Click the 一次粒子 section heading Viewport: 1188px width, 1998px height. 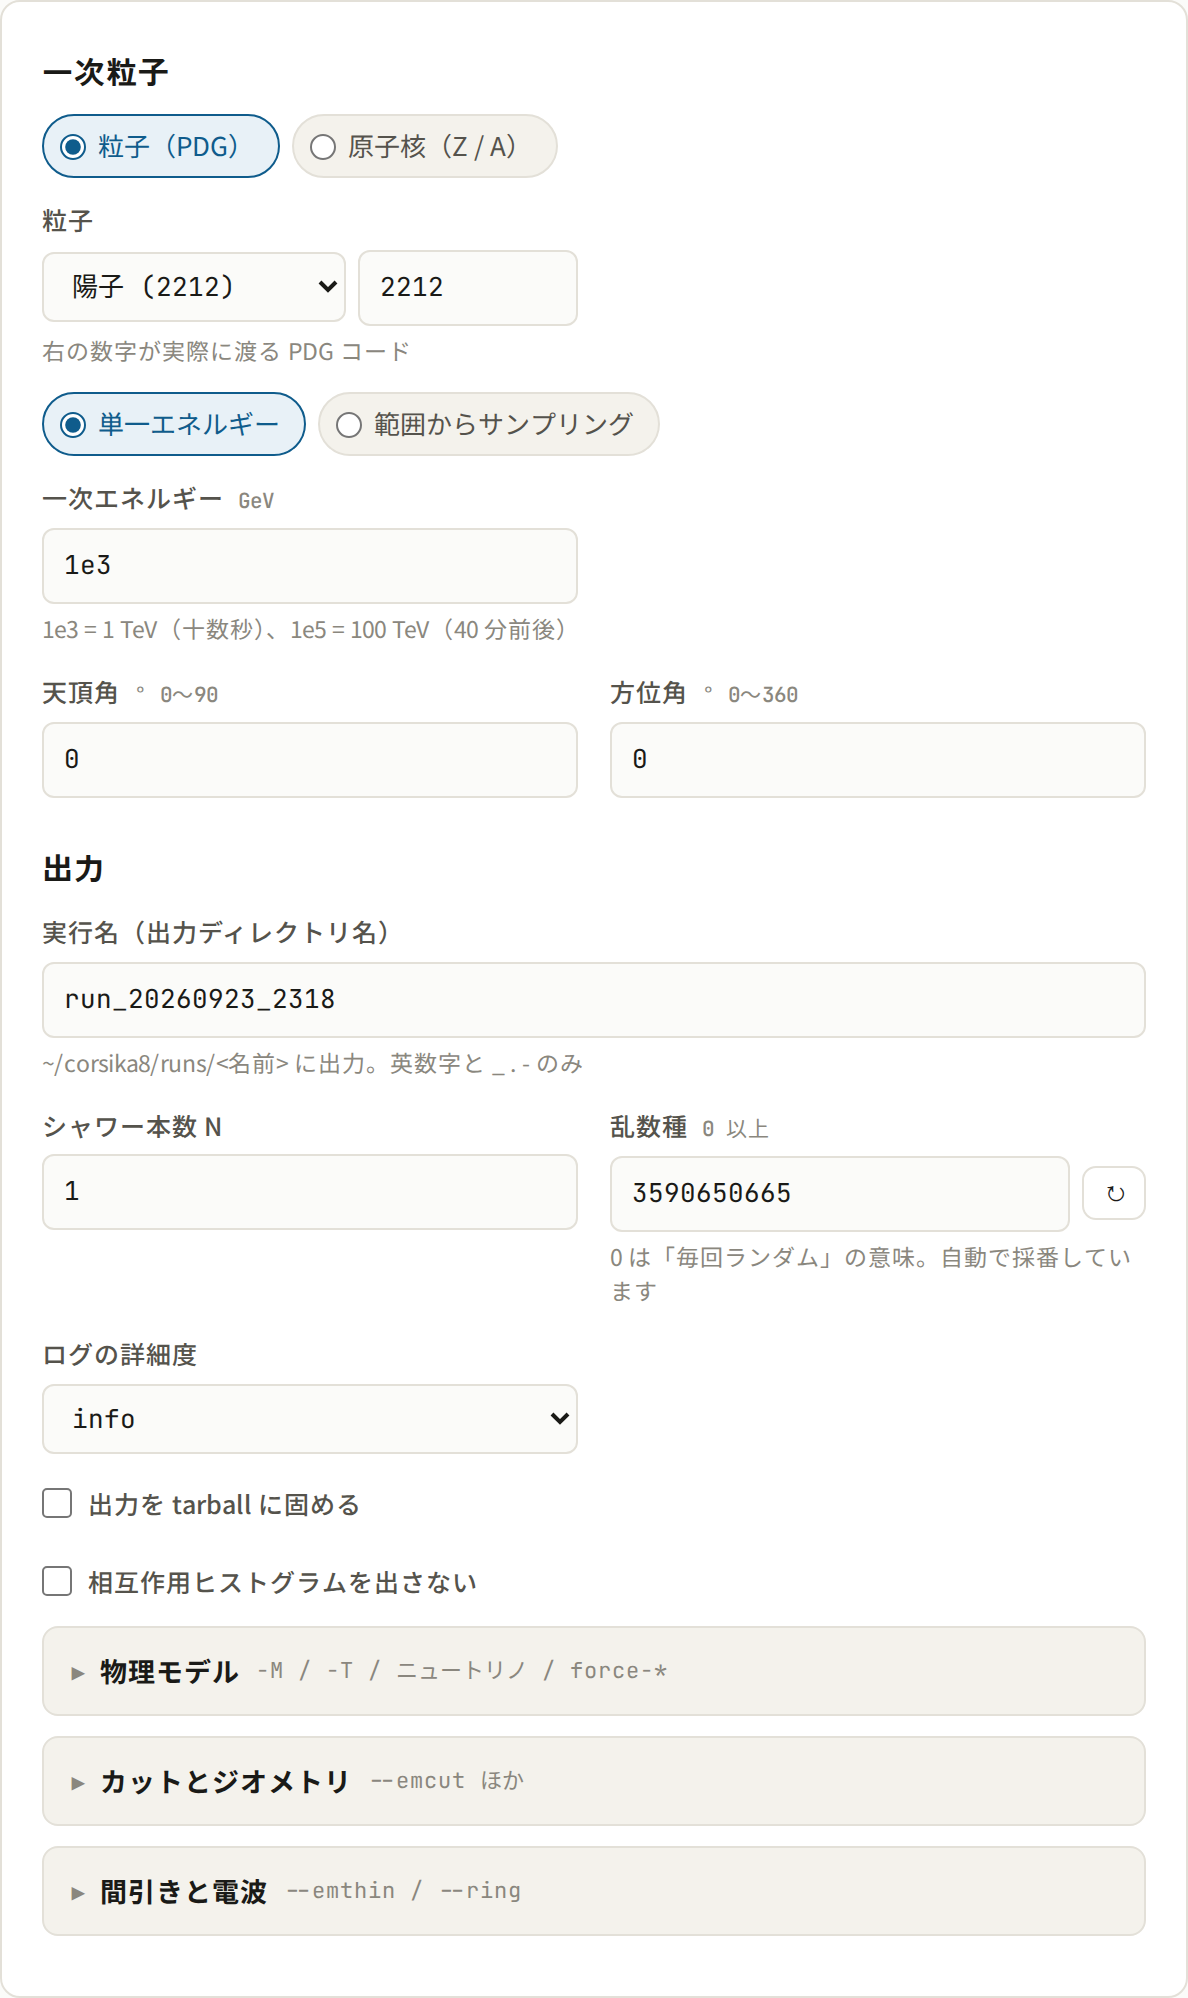click(x=105, y=72)
